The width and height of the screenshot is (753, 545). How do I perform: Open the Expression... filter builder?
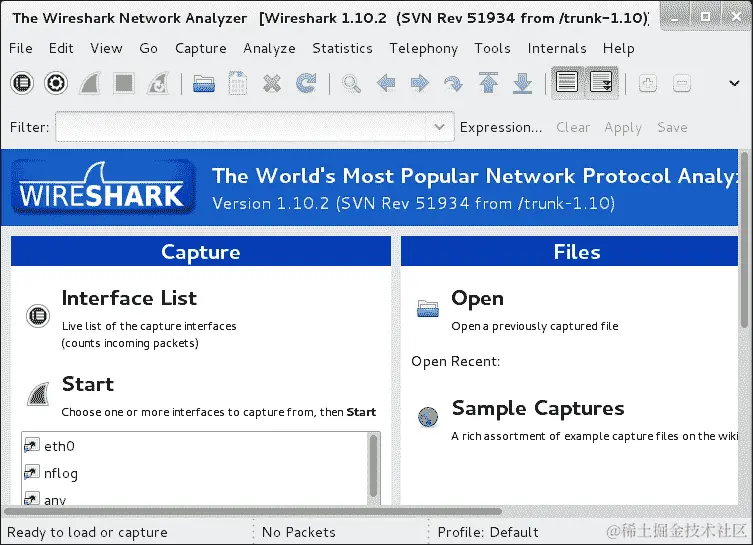(501, 127)
